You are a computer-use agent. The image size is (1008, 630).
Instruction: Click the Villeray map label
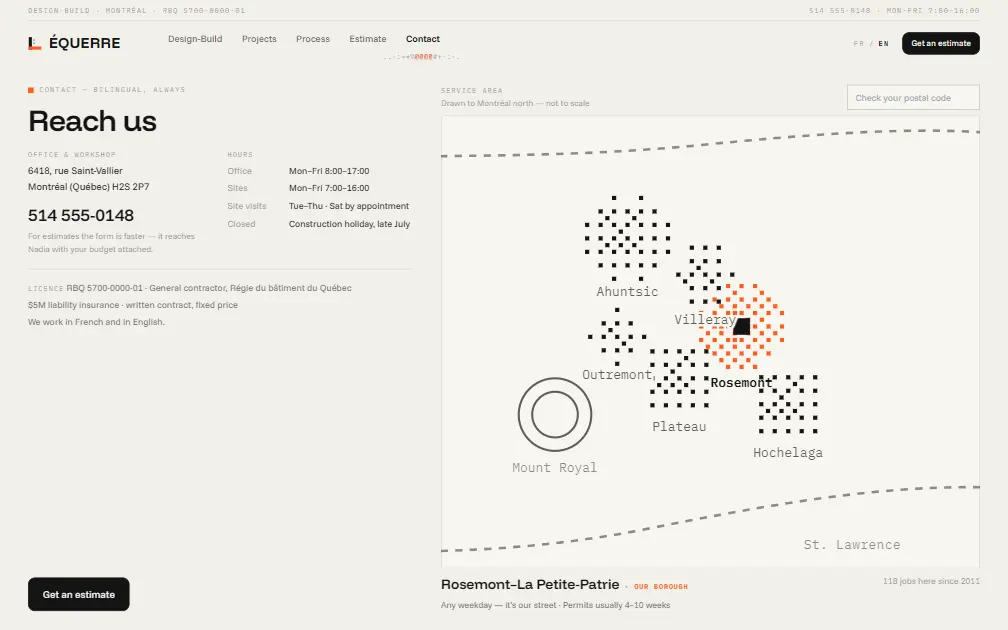pos(705,320)
